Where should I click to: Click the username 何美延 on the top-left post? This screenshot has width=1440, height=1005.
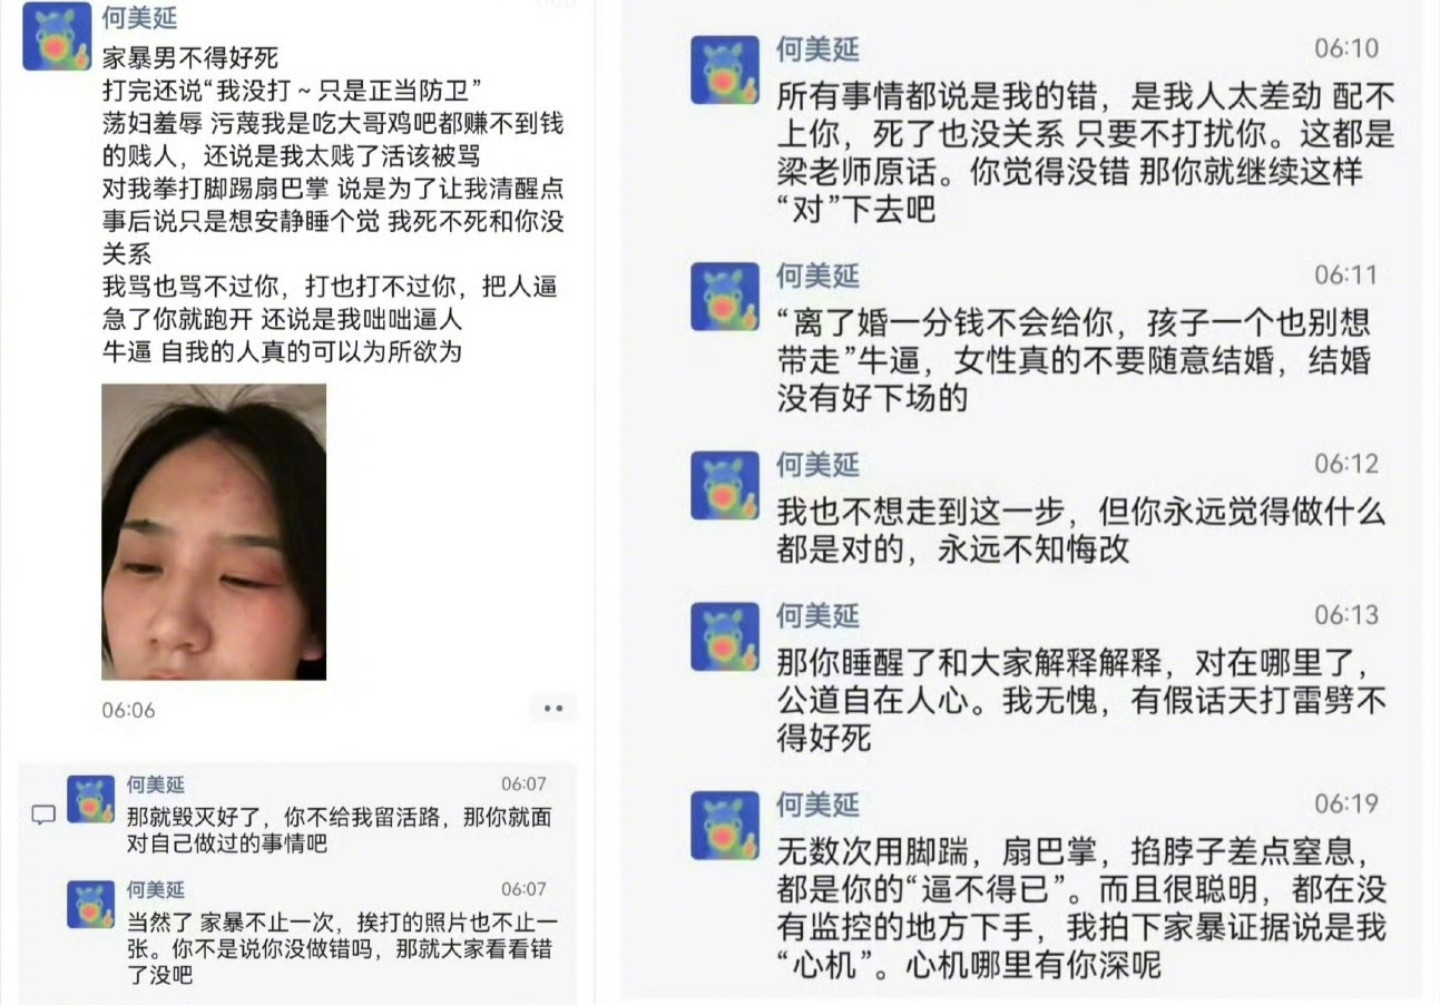[x=140, y=17]
